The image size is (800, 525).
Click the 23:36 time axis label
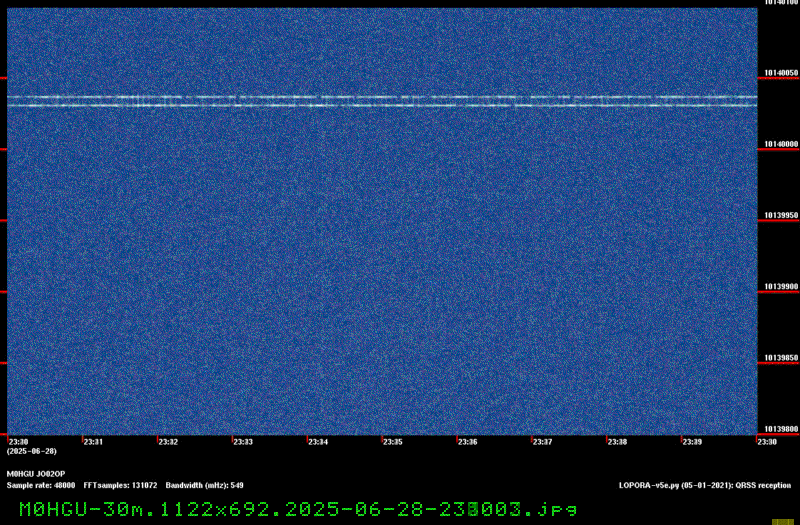pyautogui.click(x=468, y=442)
